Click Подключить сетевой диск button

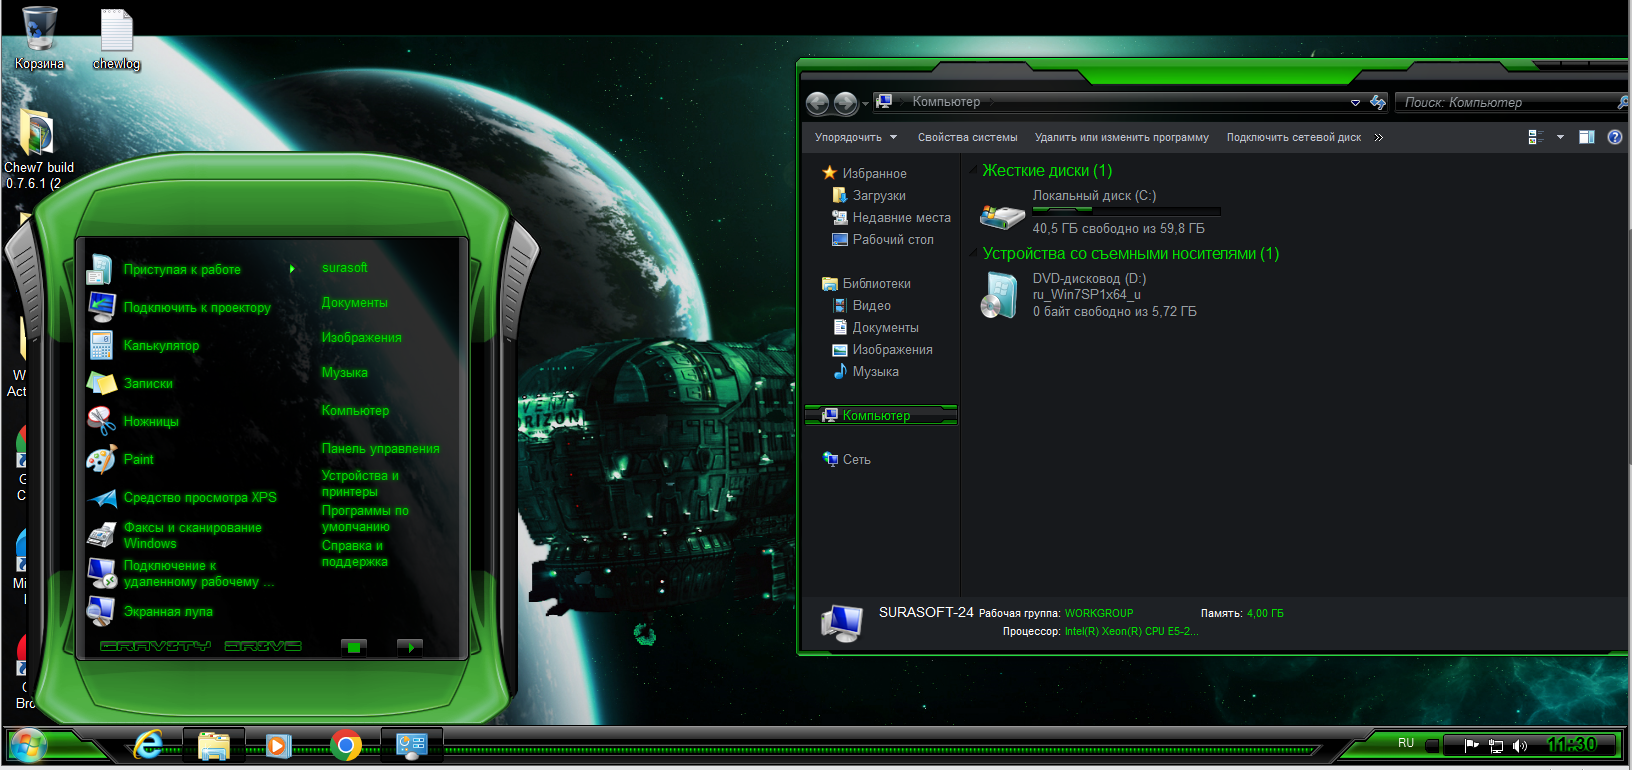[x=1293, y=138]
